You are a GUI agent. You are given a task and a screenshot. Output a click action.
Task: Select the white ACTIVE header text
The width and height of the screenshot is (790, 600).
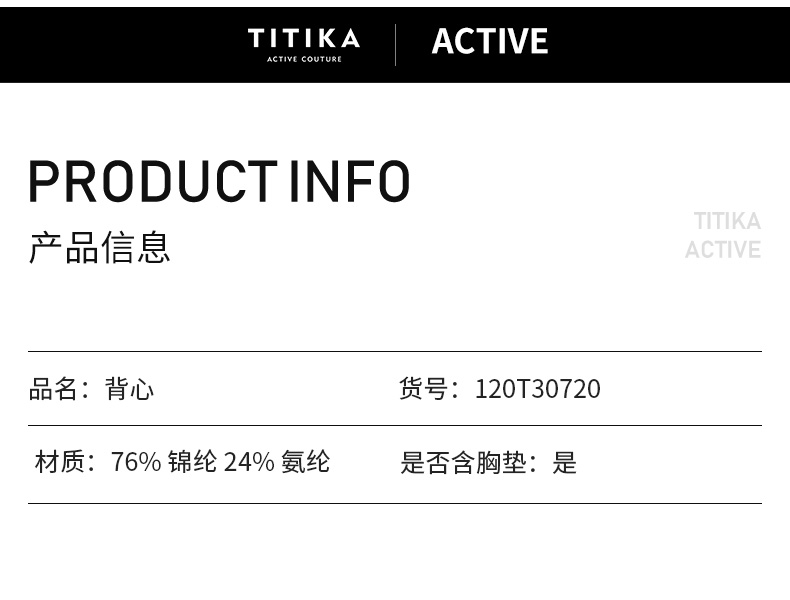489,42
